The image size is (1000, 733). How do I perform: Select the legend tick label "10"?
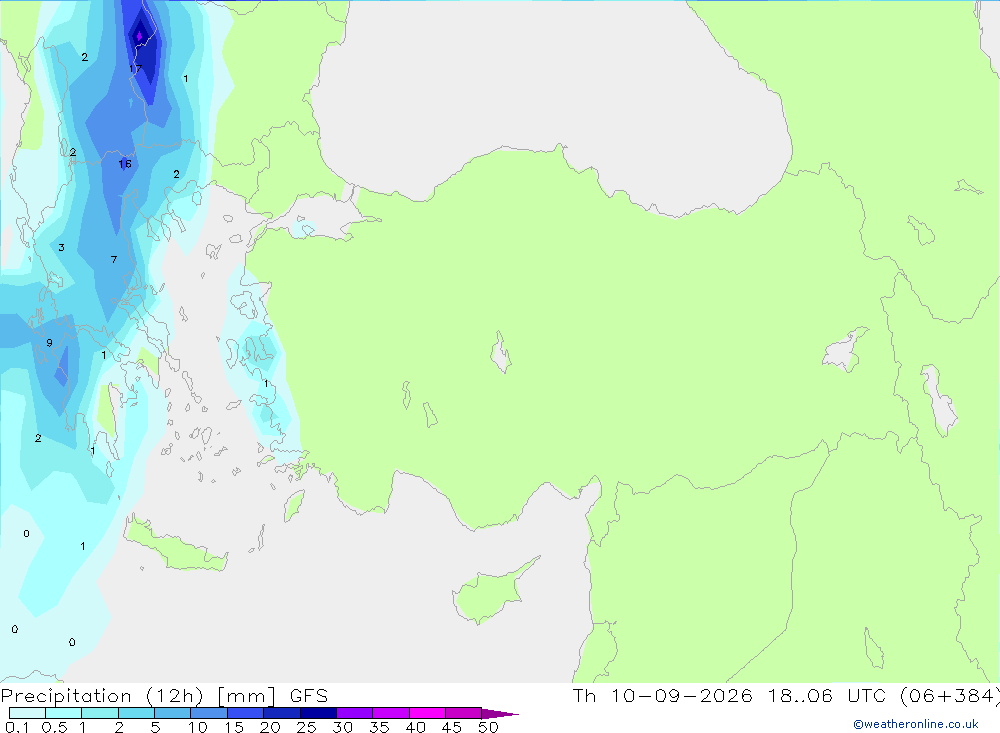(198, 727)
